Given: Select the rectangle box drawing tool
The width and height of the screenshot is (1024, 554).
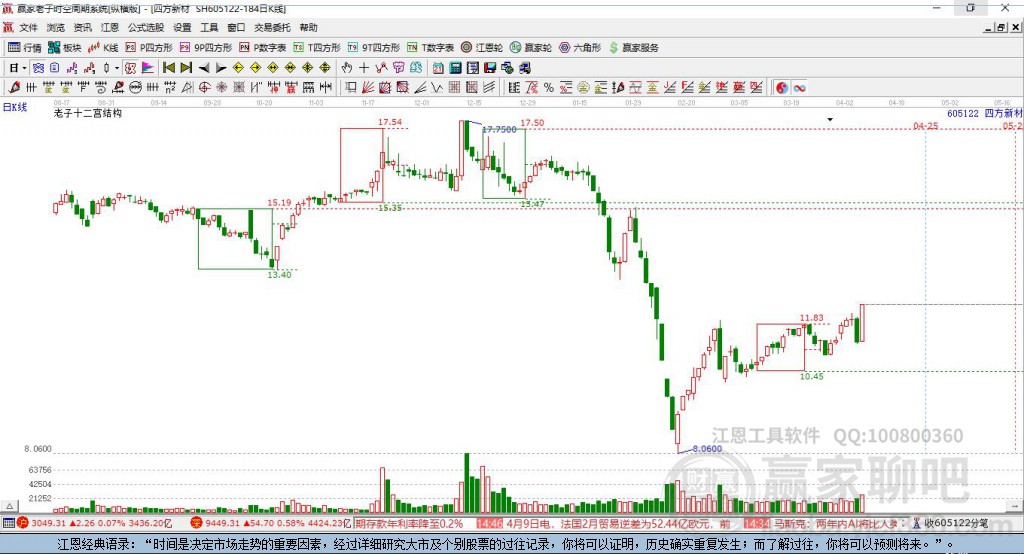Looking at the screenshot, I should click(351, 88).
